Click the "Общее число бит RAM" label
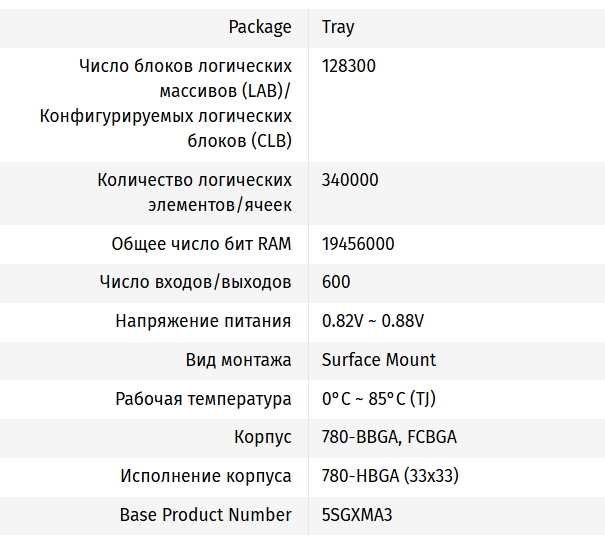 coord(201,244)
